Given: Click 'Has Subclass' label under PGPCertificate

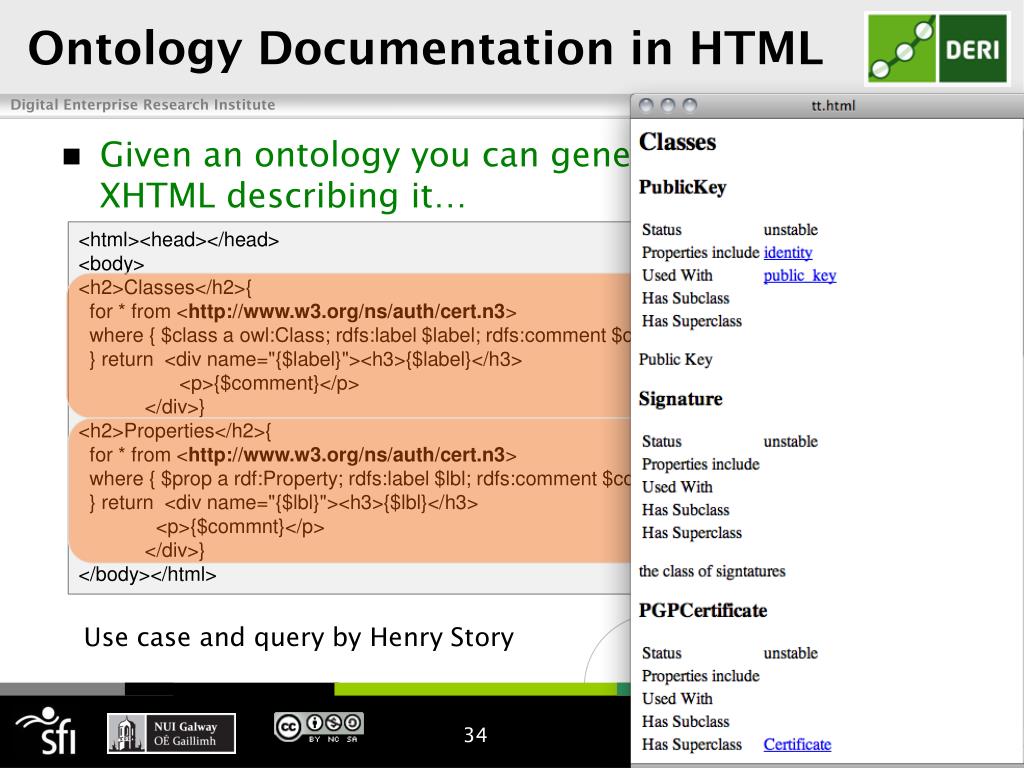Looking at the screenshot, I should (x=685, y=722).
